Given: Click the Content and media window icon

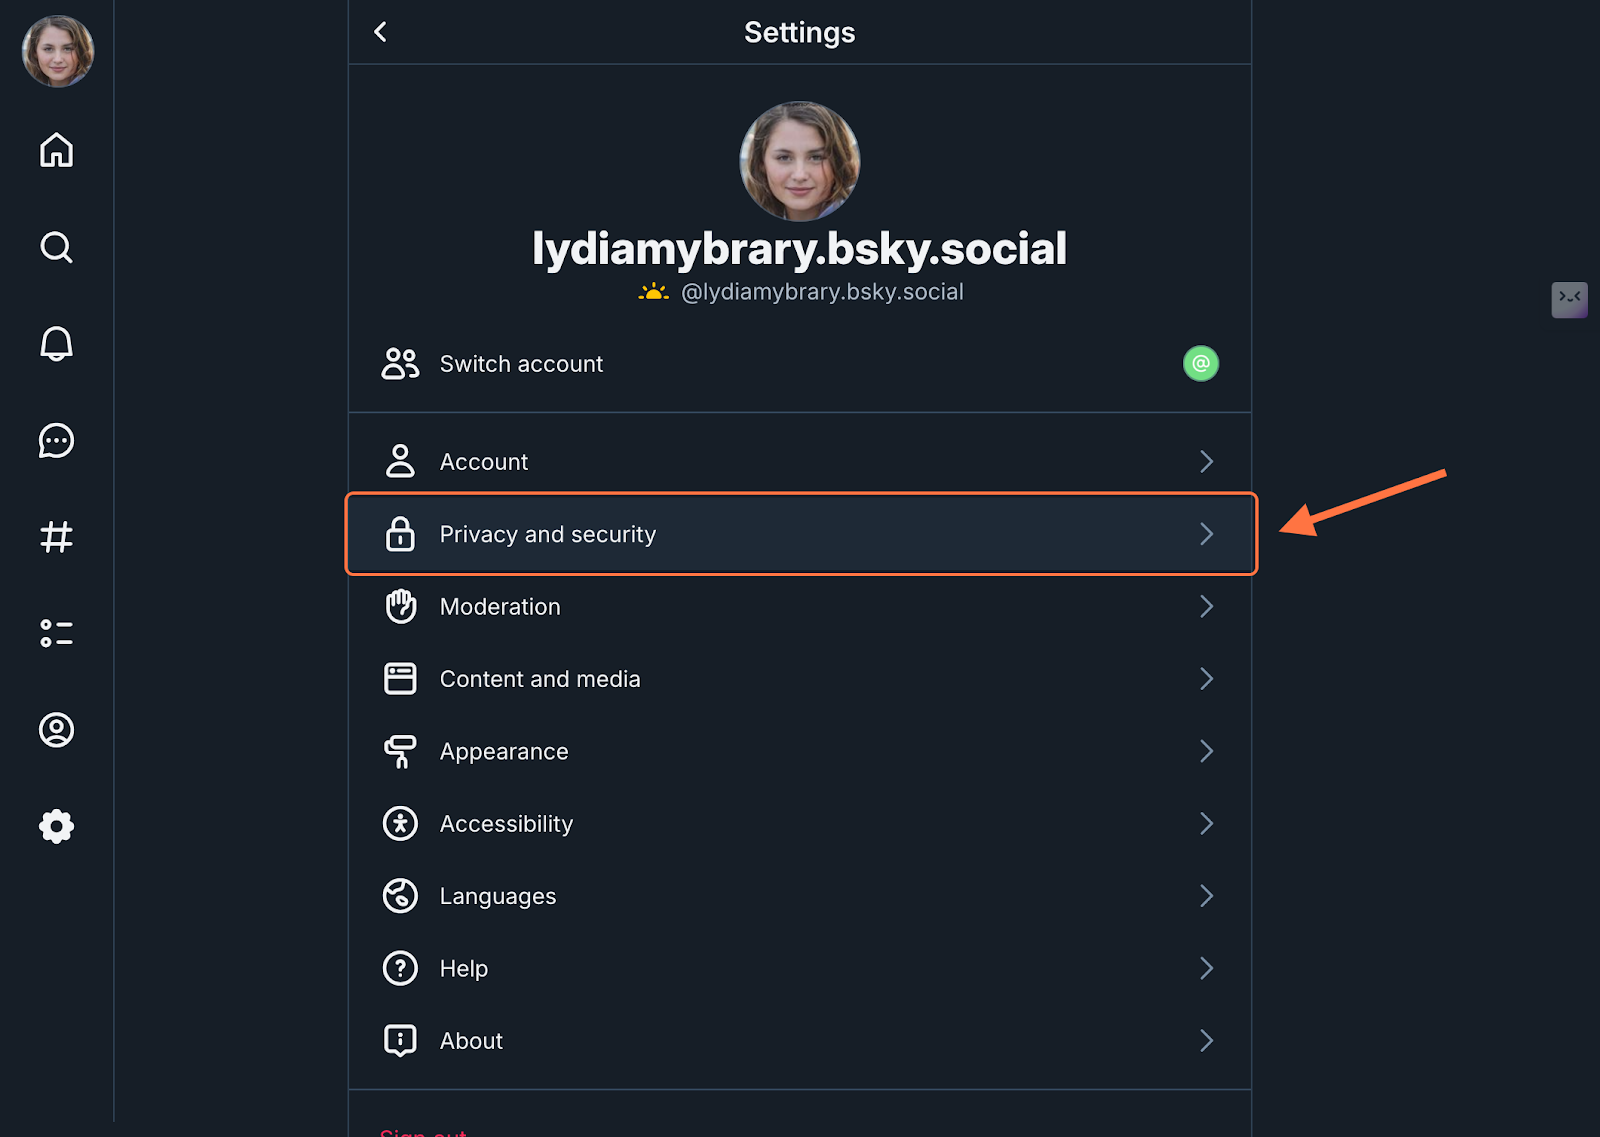Looking at the screenshot, I should [x=400, y=679].
